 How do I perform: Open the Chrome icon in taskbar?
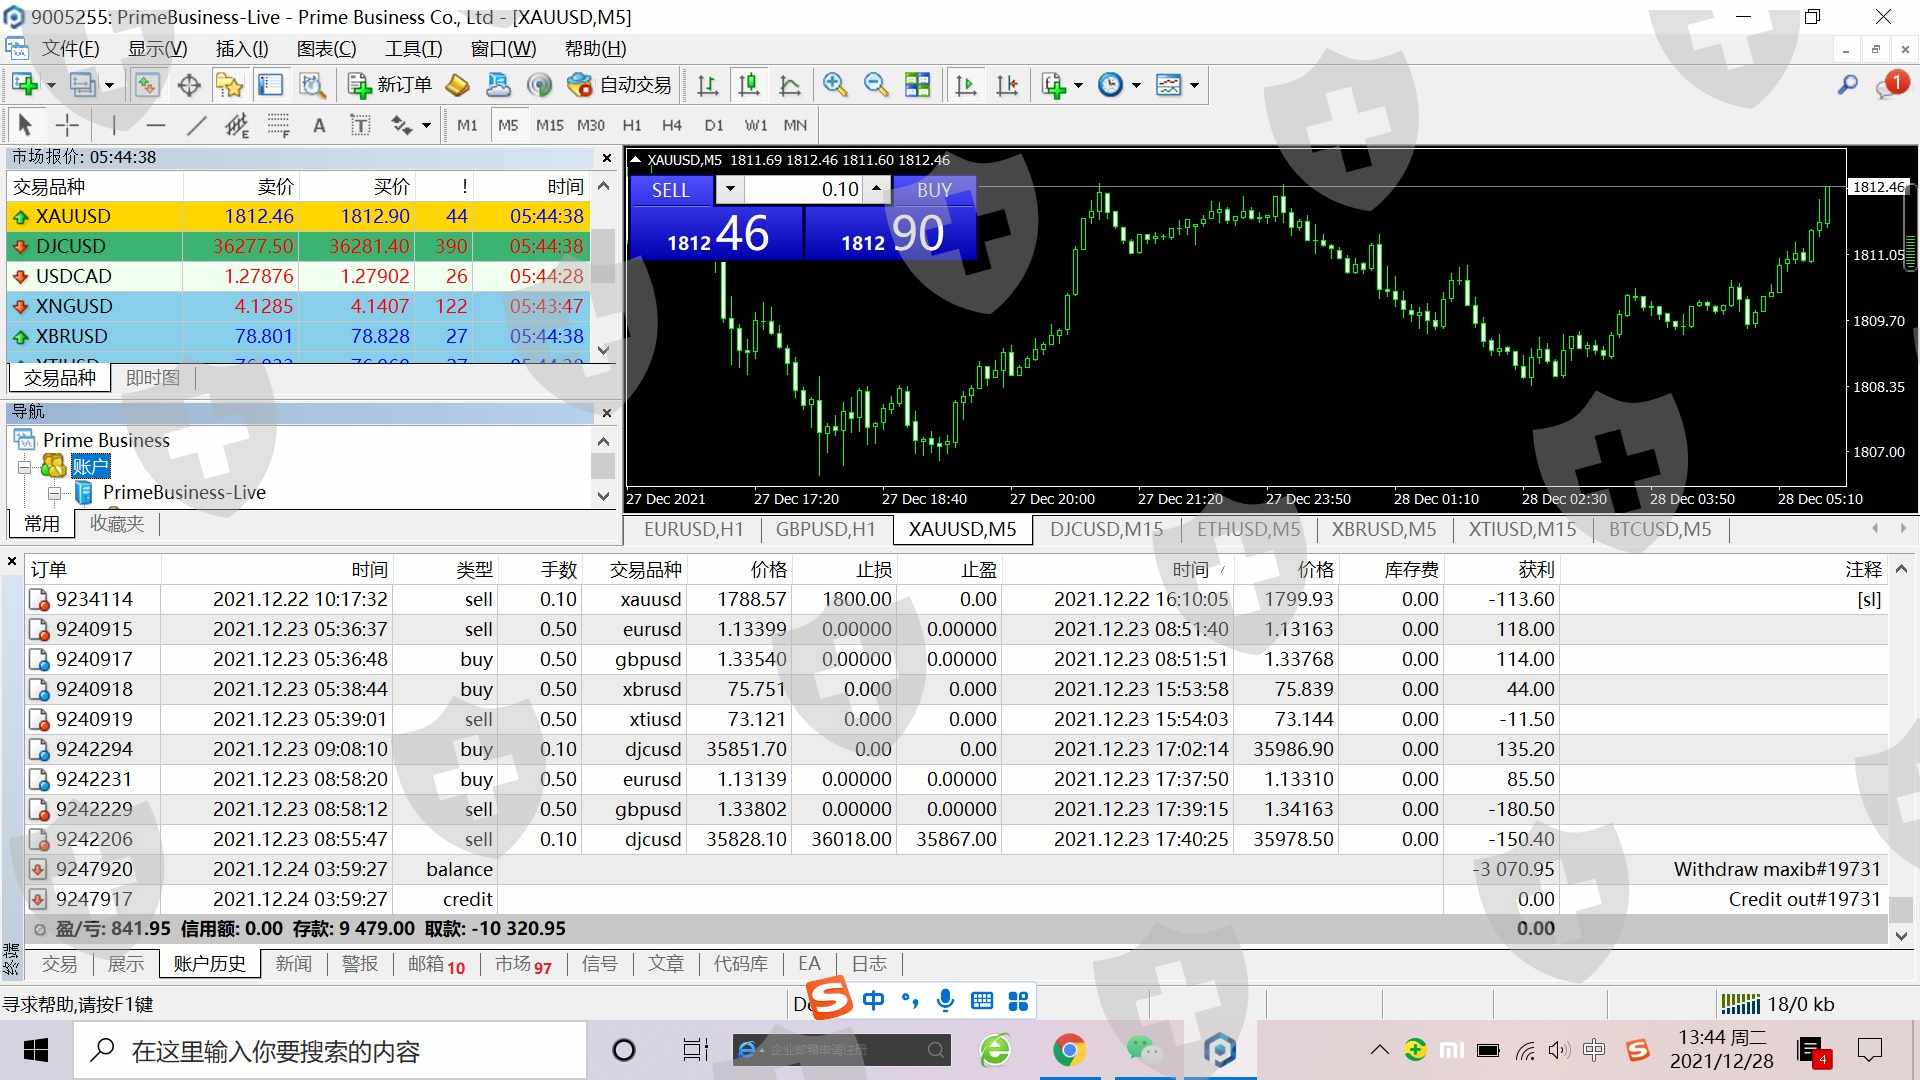pyautogui.click(x=1068, y=1050)
